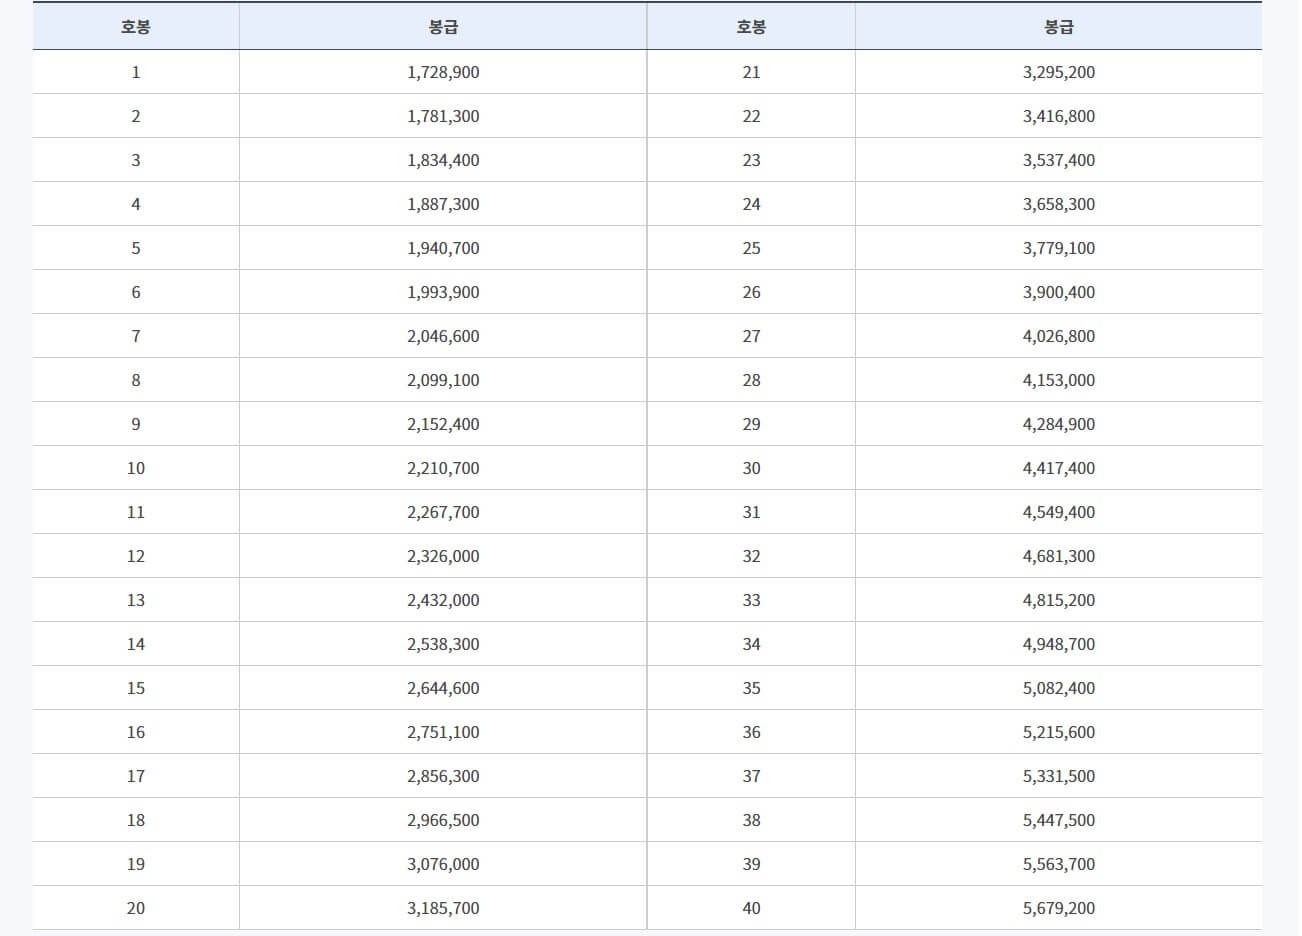Click the grade 5 salary cell showing 1,940,700
Viewport: 1302px width, 936px height.
pos(441,248)
